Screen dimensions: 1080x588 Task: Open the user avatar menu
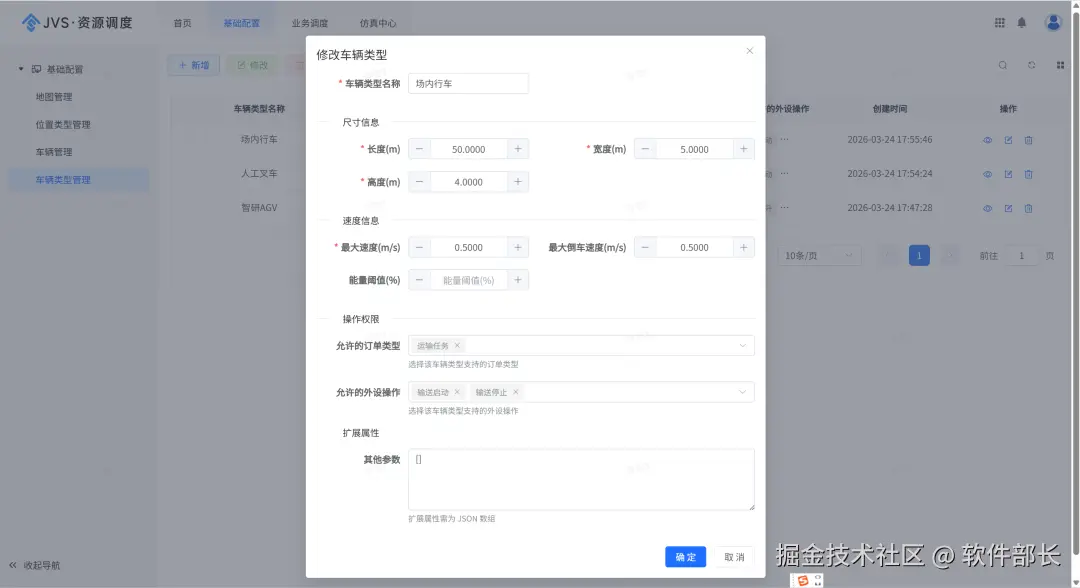pos(1052,22)
